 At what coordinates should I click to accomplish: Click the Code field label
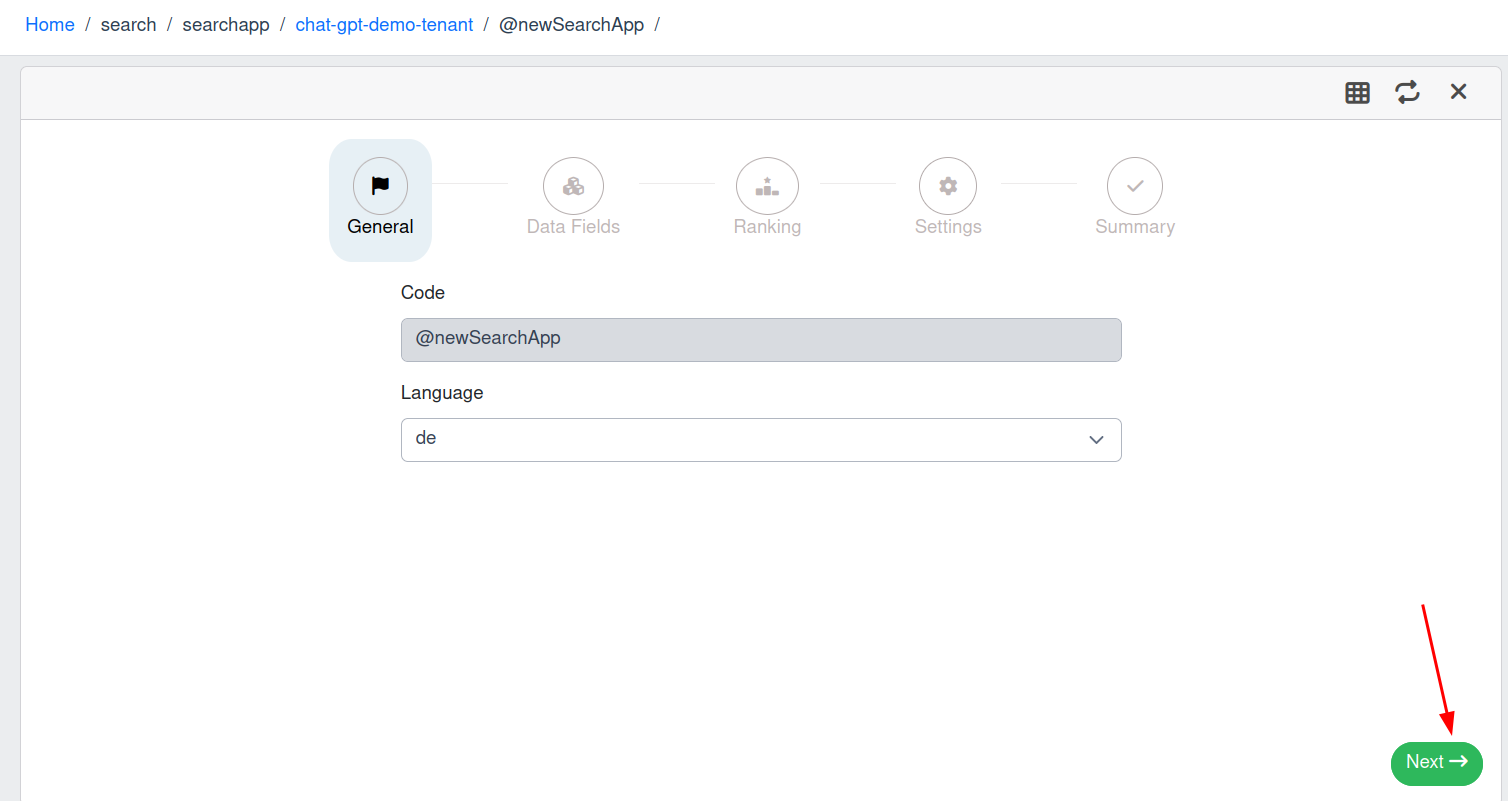click(423, 293)
